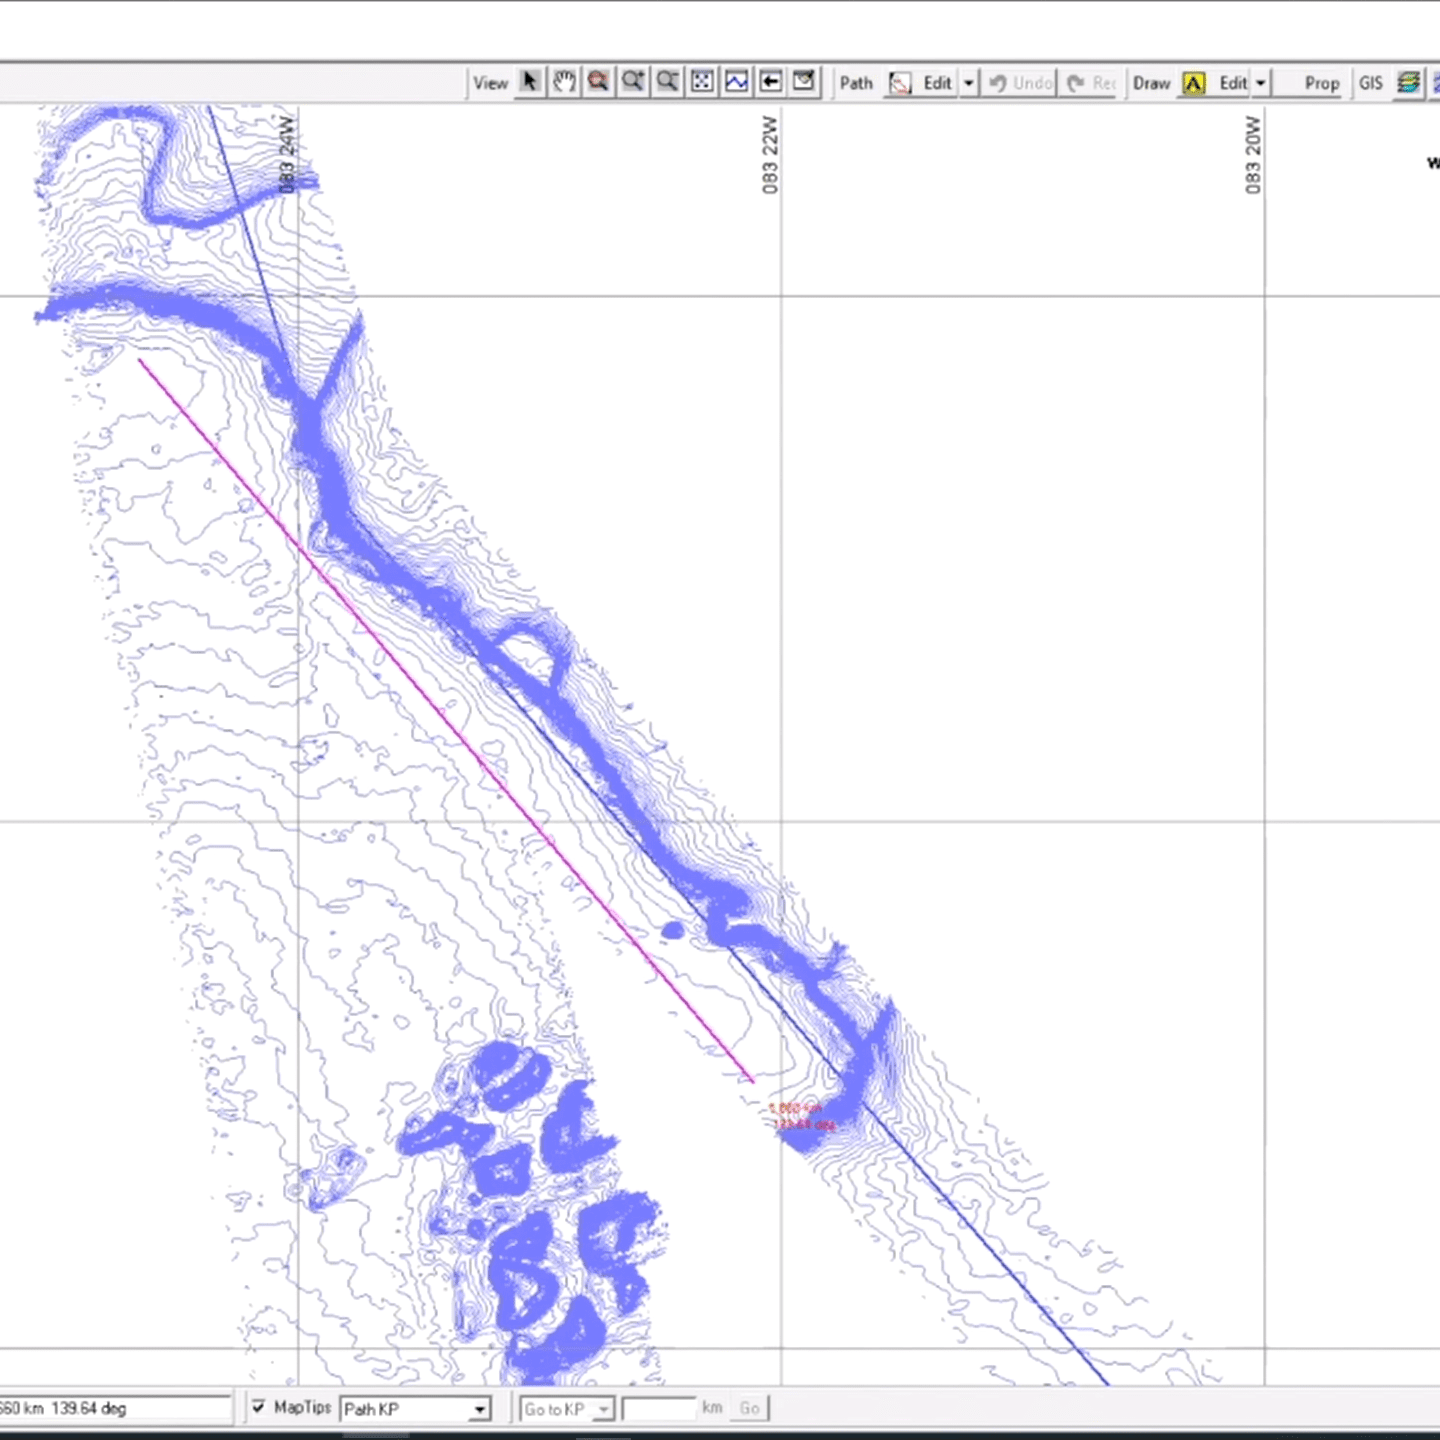Click the view settings window icon
Screen dimensions: 1440x1440
pyautogui.click(x=804, y=82)
